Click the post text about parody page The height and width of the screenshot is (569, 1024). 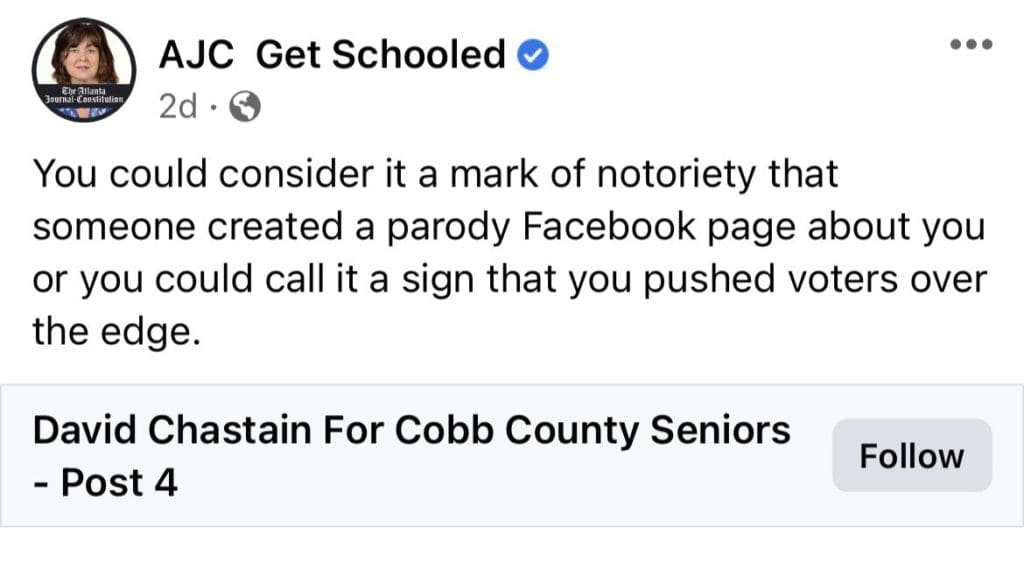509,253
